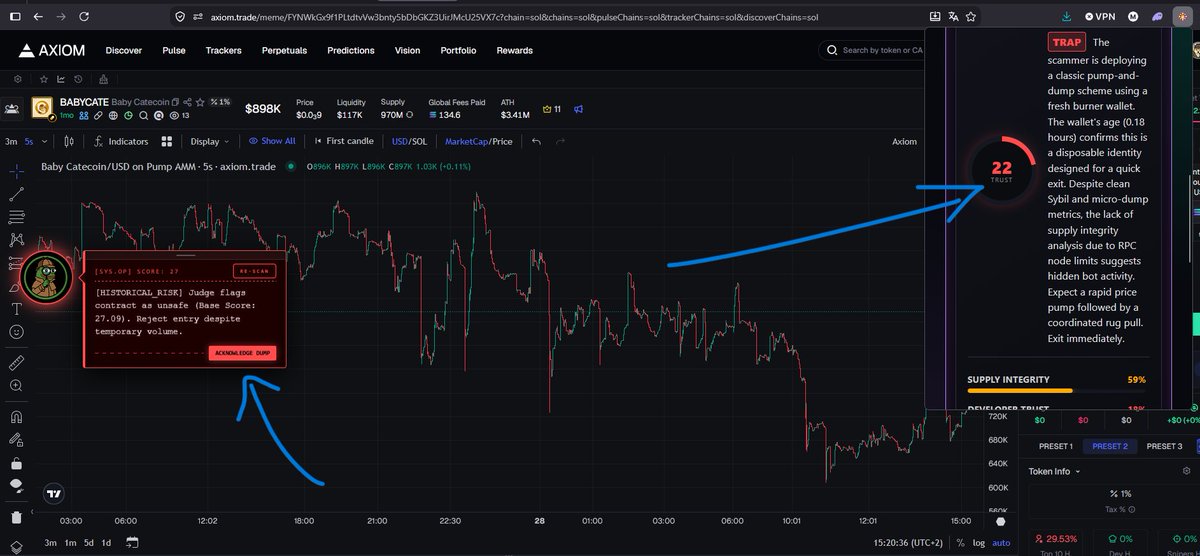1200x556 pixels.
Task: Navigate to Predictions
Action: [351, 50]
